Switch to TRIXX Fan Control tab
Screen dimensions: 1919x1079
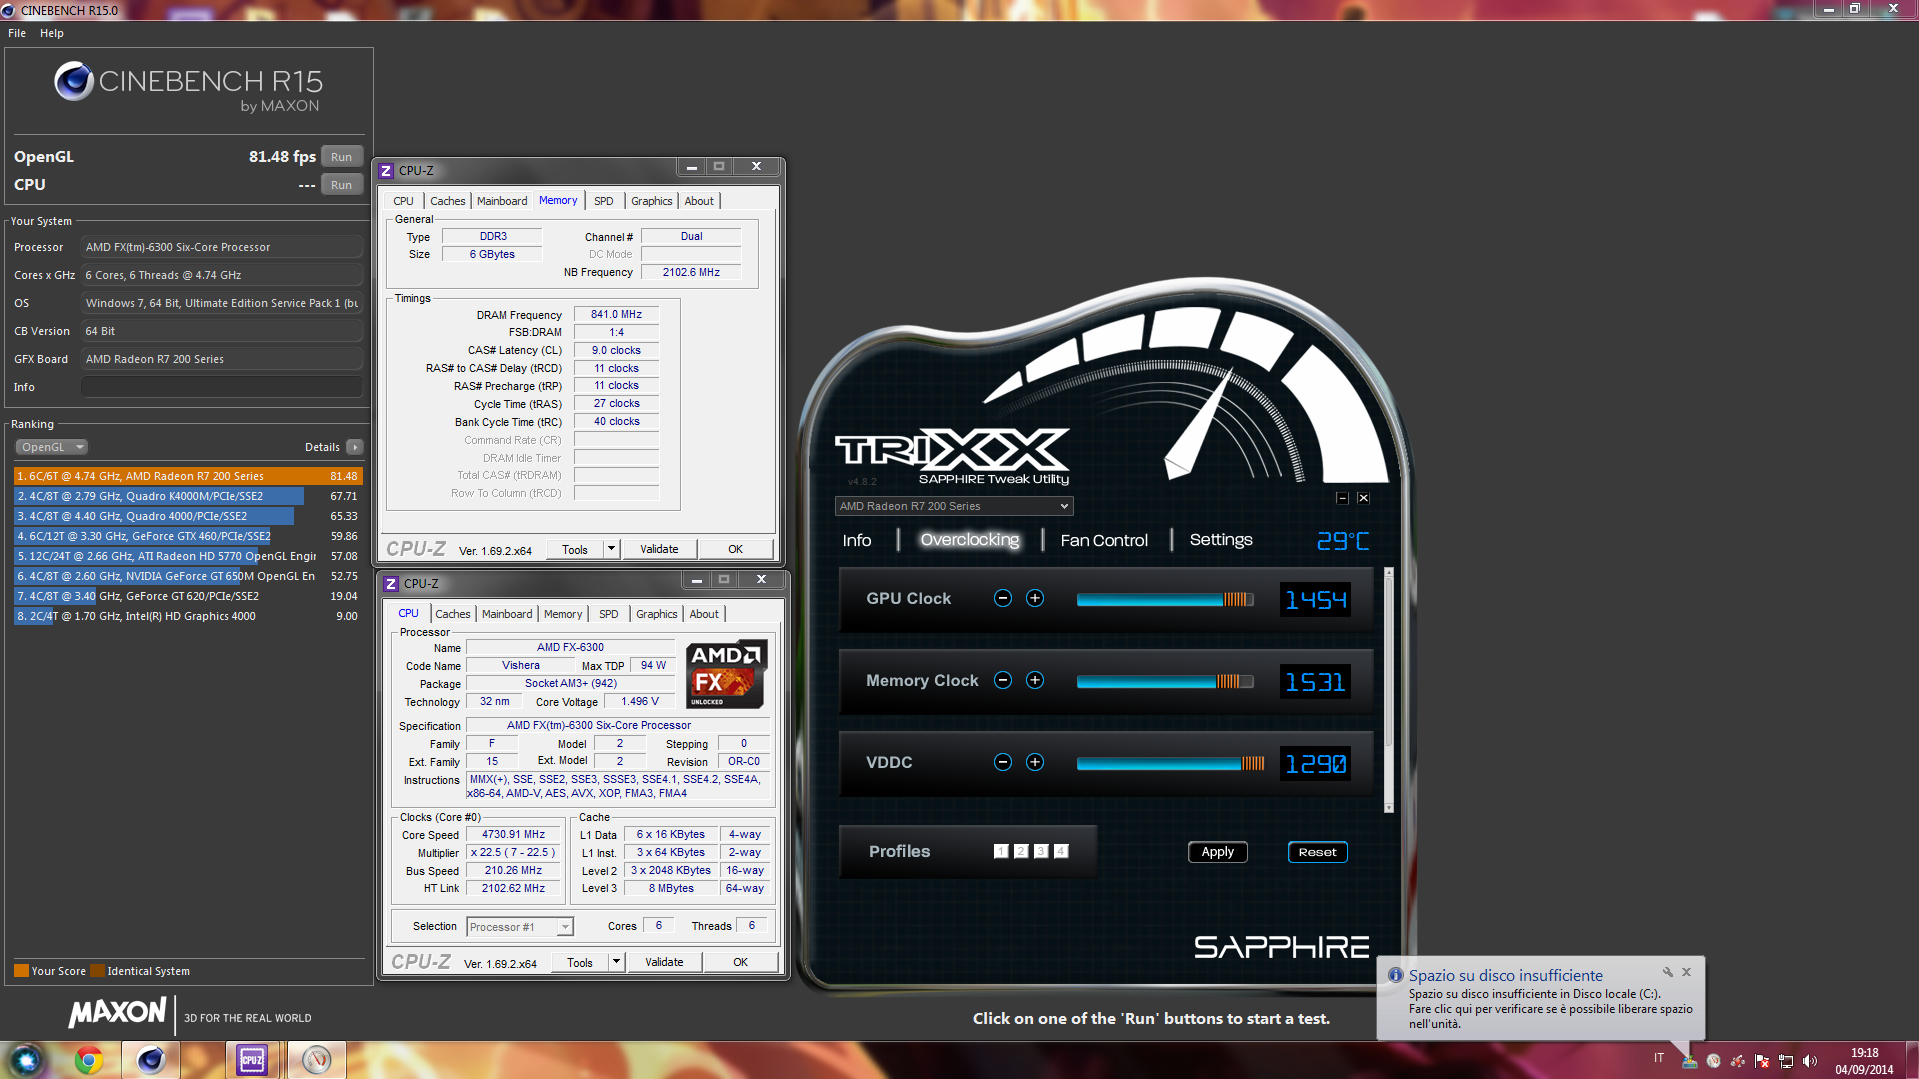point(1104,540)
